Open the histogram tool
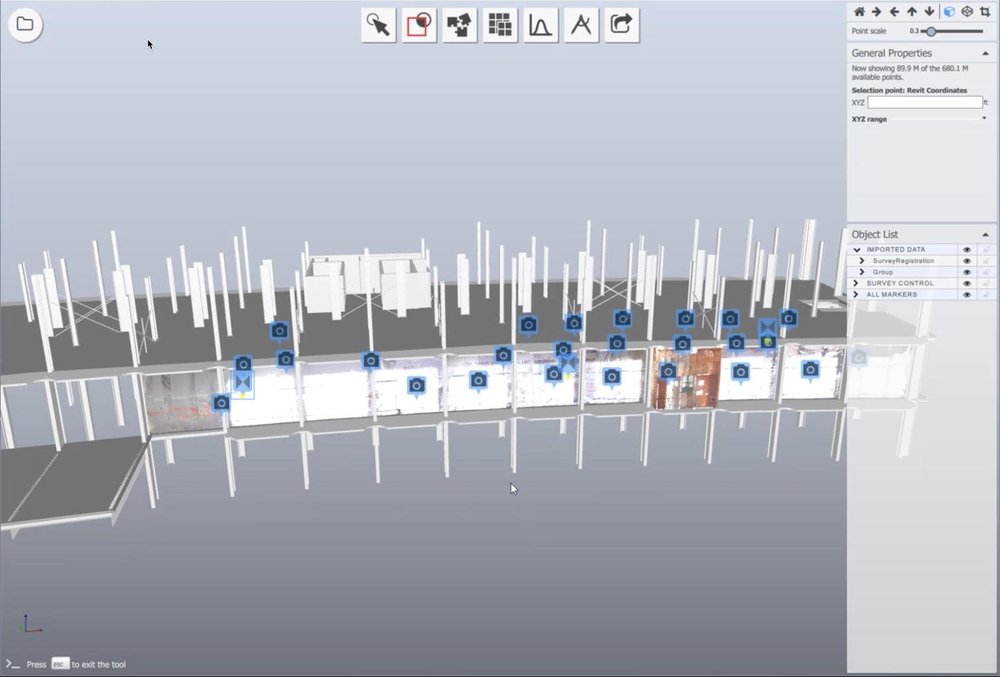 539,25
